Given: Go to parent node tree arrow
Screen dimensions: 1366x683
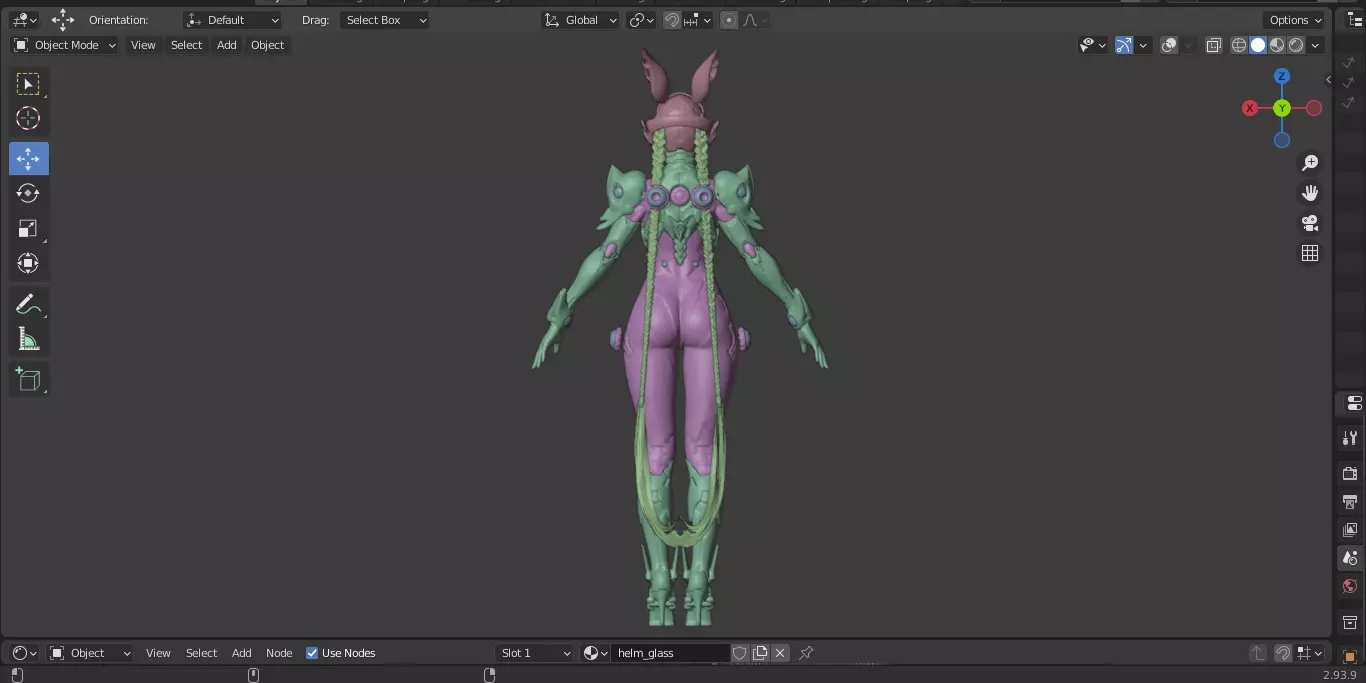Looking at the screenshot, I should point(1258,653).
